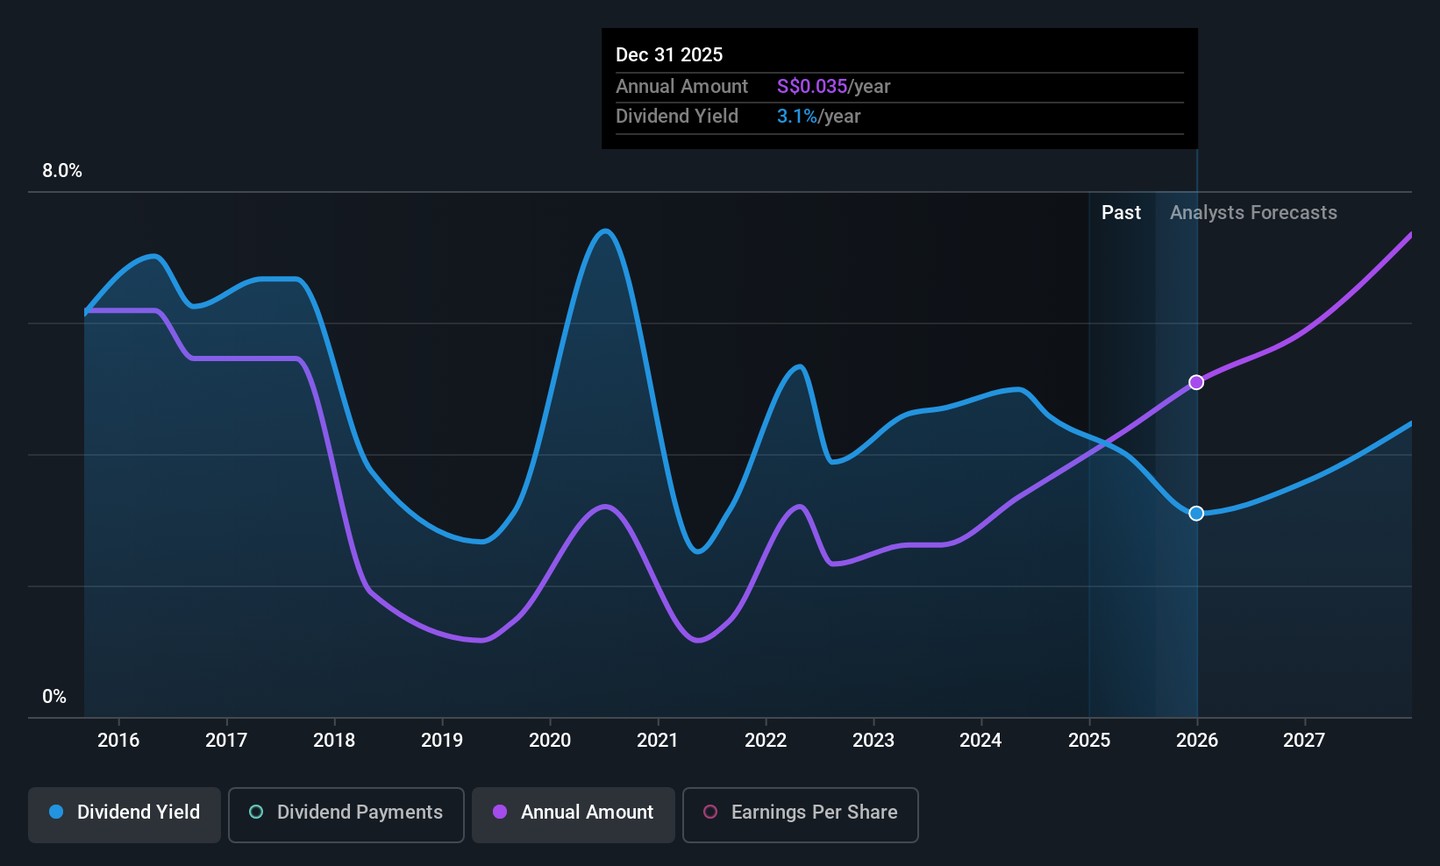Click the blue data point marker at 2026

[x=1196, y=513]
